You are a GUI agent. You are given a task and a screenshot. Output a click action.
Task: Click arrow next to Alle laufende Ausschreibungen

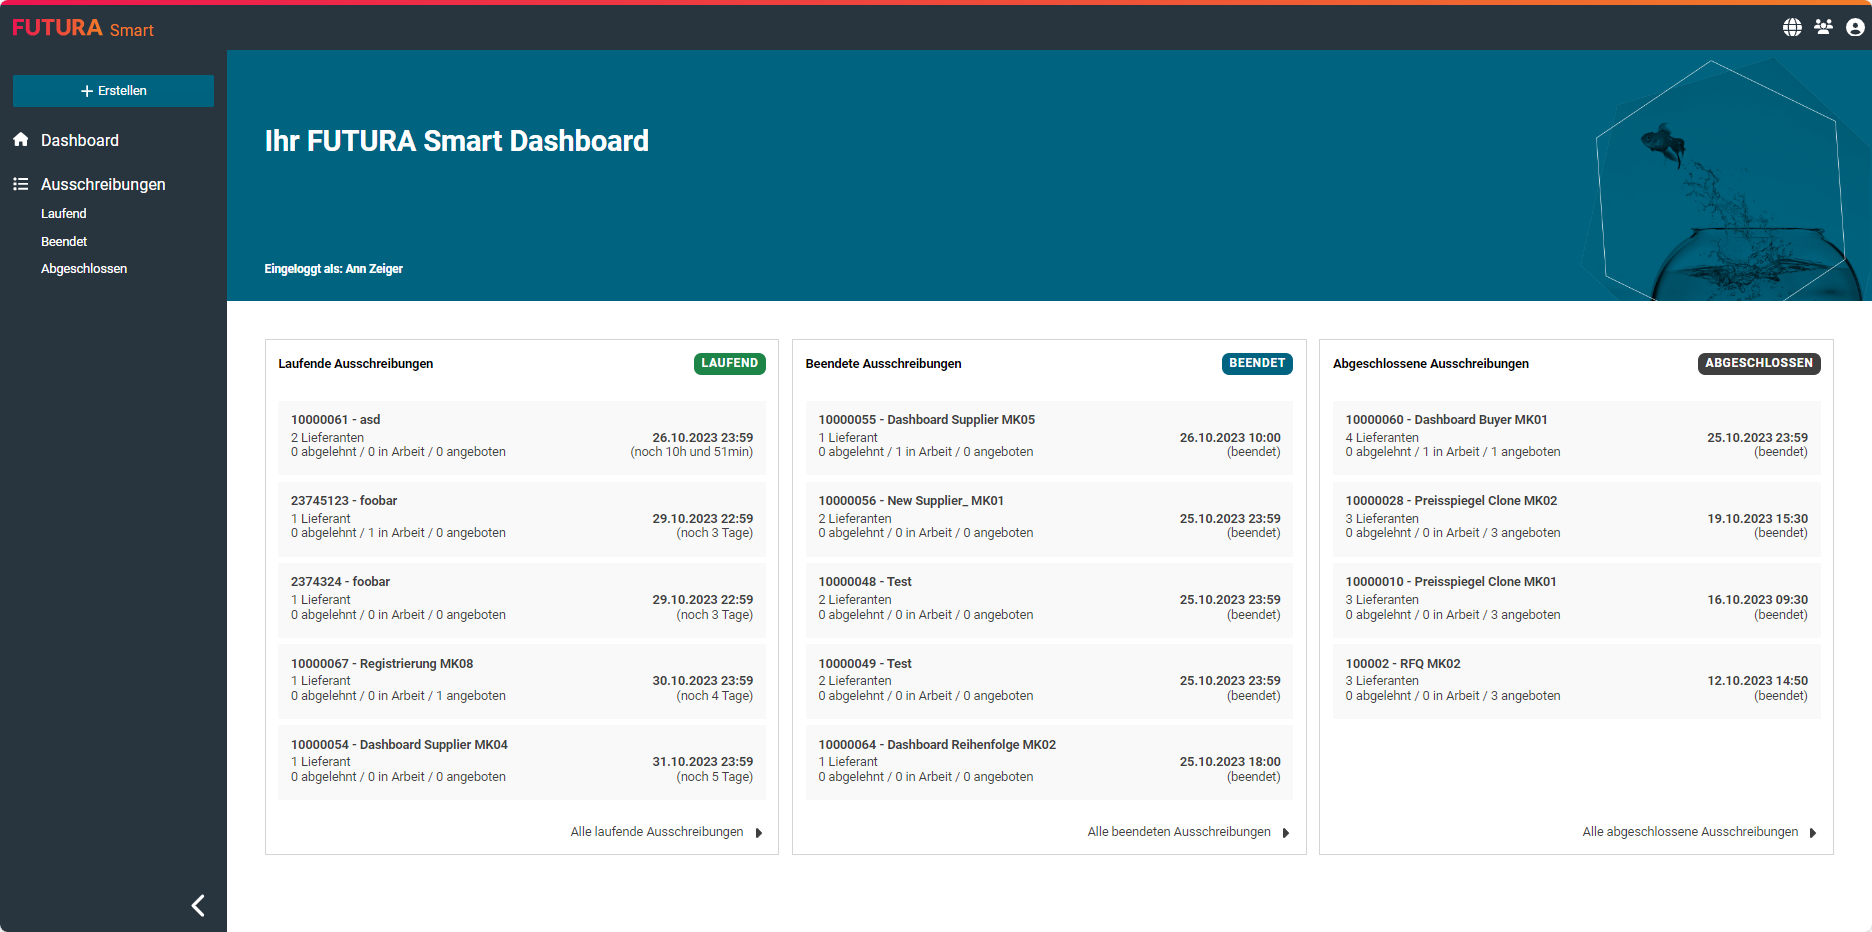759,833
